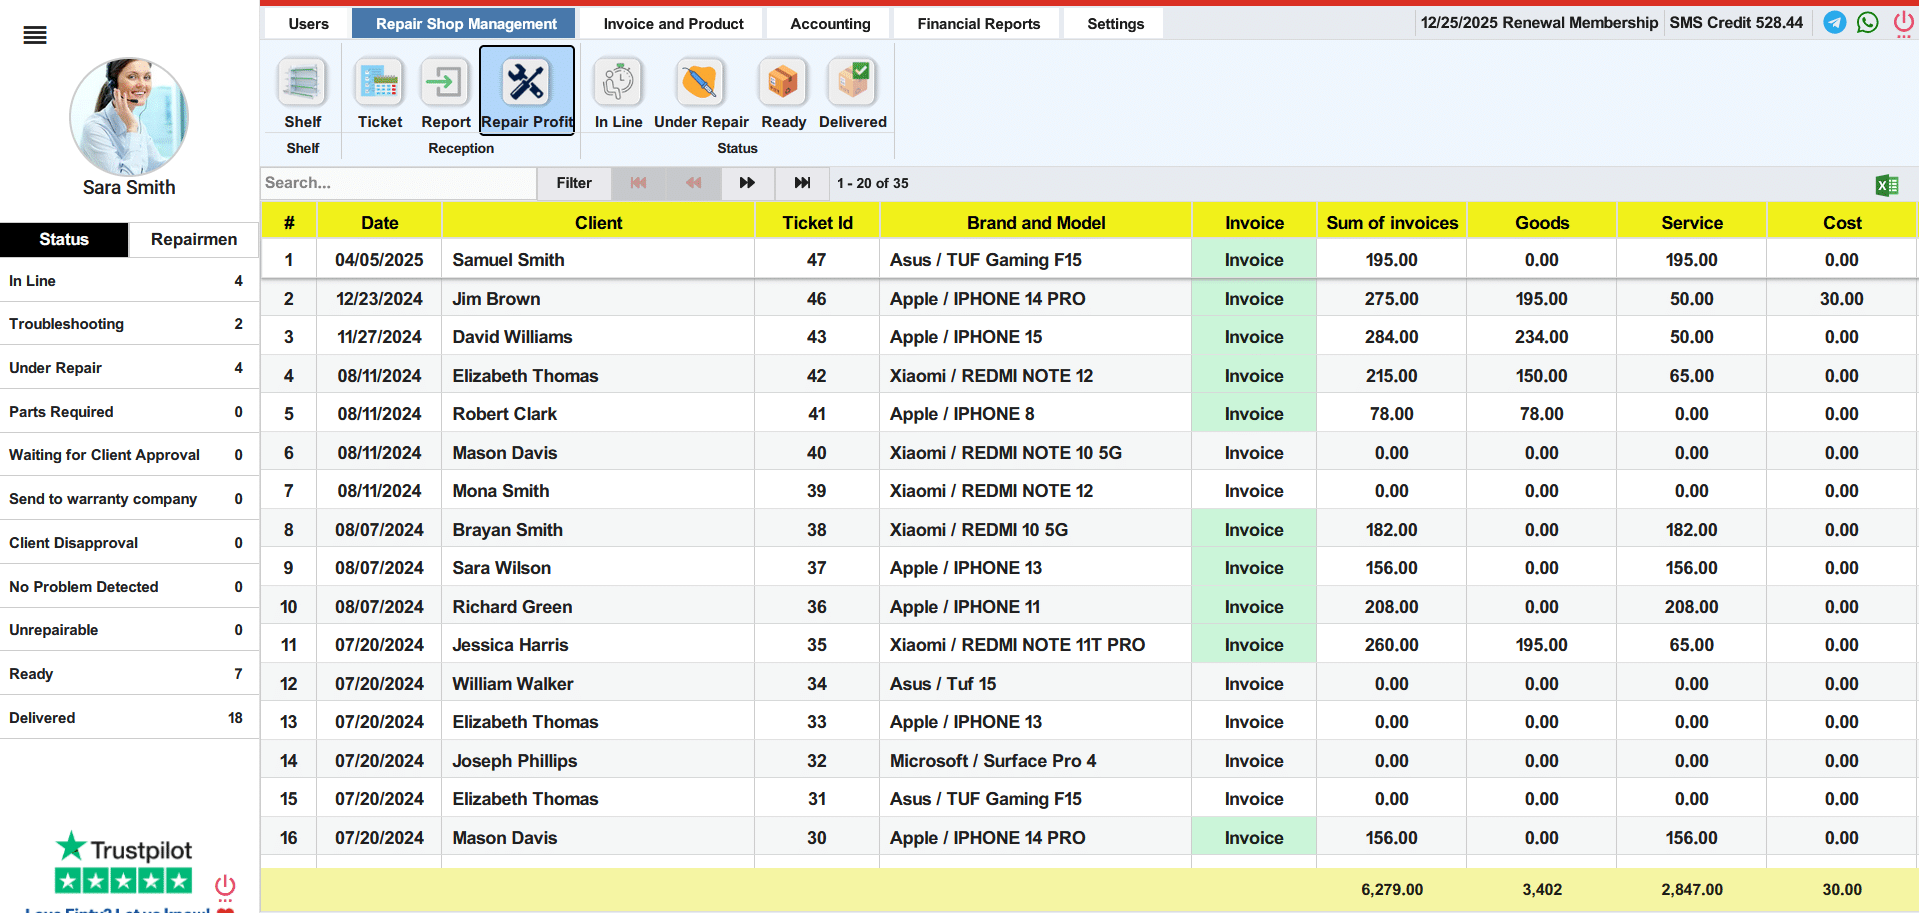The width and height of the screenshot is (1919, 913).
Task: Switch to Repair Shop Management tab
Action: coord(466,24)
